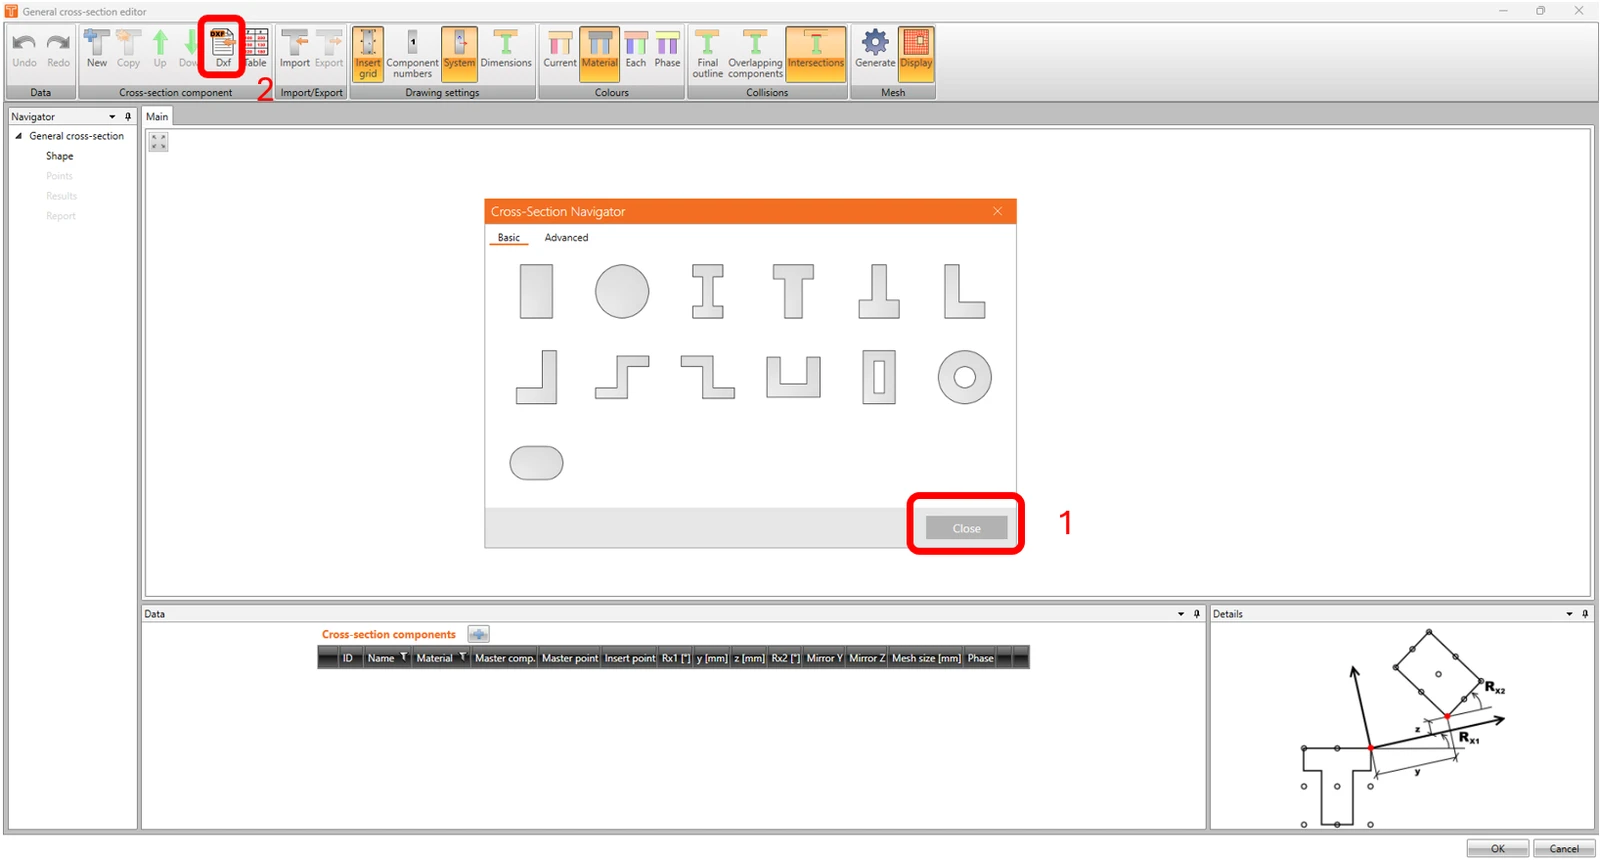Click the Generate mesh gear icon
This screenshot has height=861, width=1600.
tap(875, 49)
